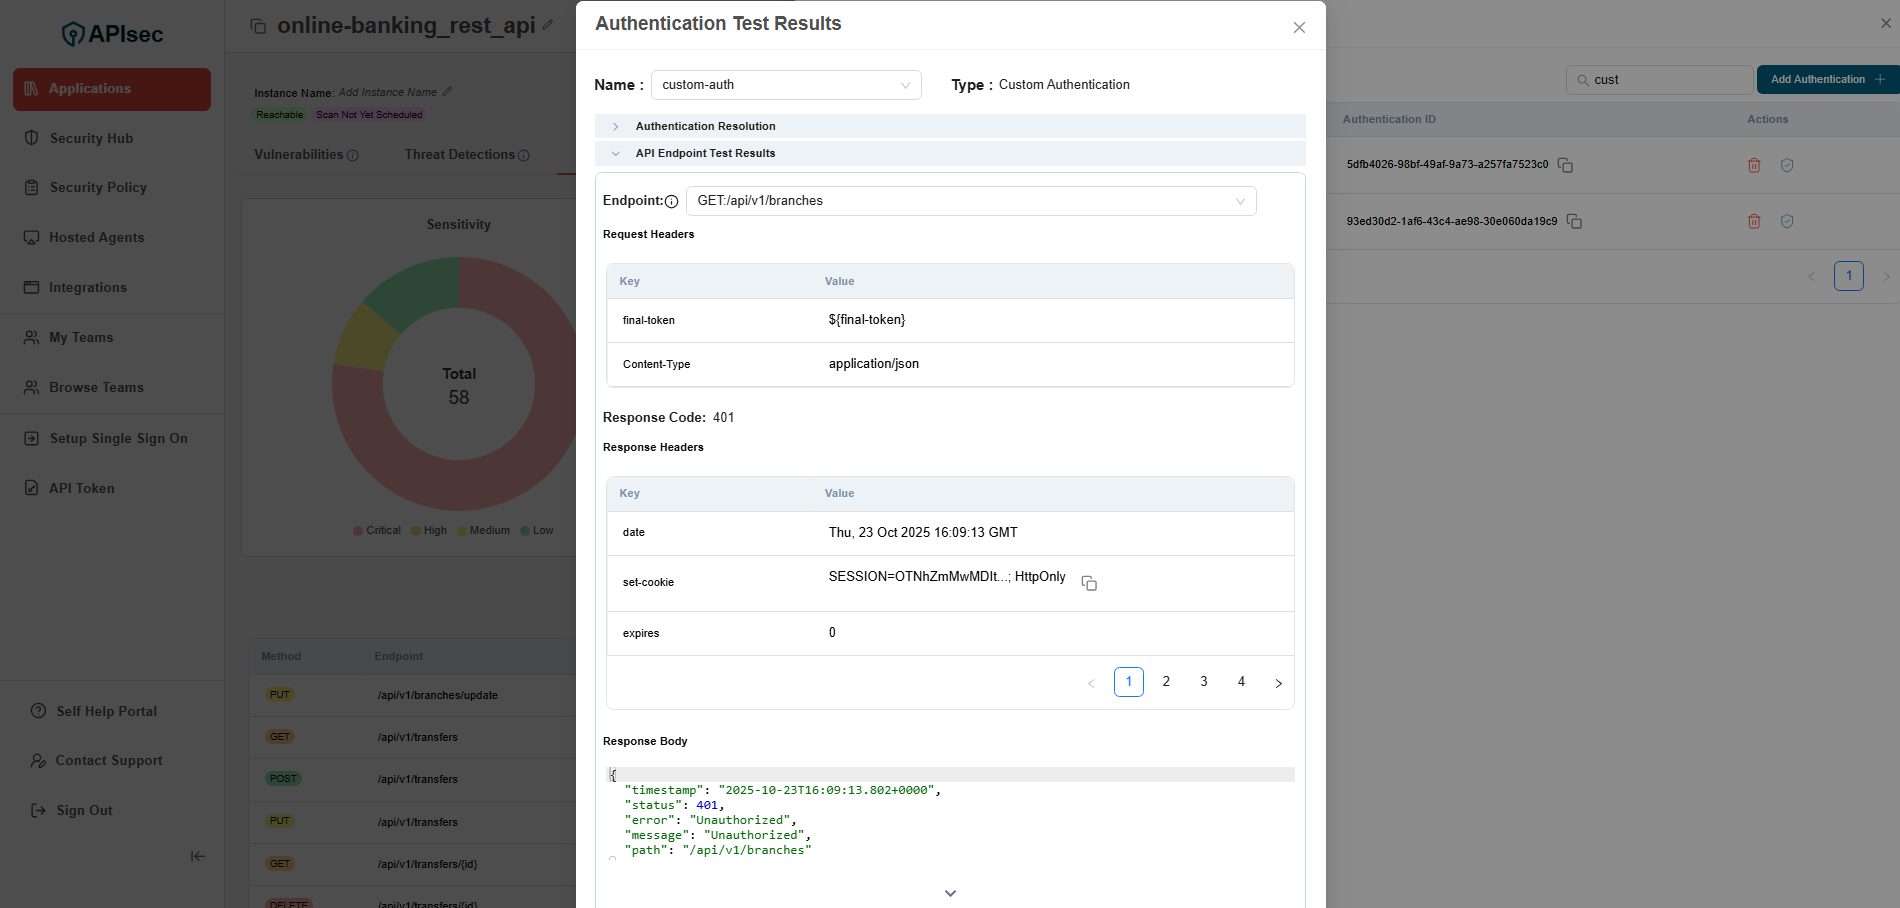Go to the API Token page
Image resolution: width=1900 pixels, height=908 pixels.
[x=81, y=488]
